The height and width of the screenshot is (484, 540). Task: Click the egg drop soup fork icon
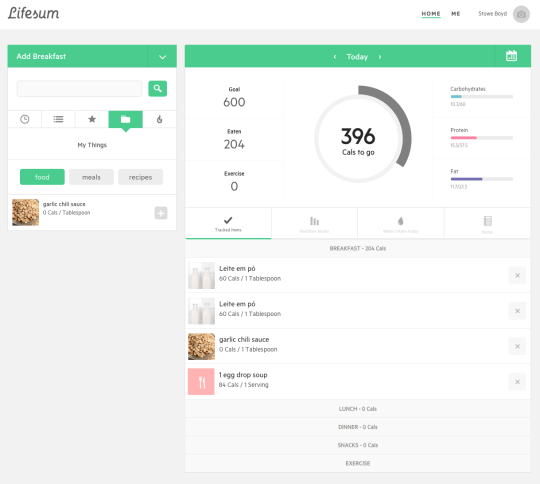(x=201, y=382)
